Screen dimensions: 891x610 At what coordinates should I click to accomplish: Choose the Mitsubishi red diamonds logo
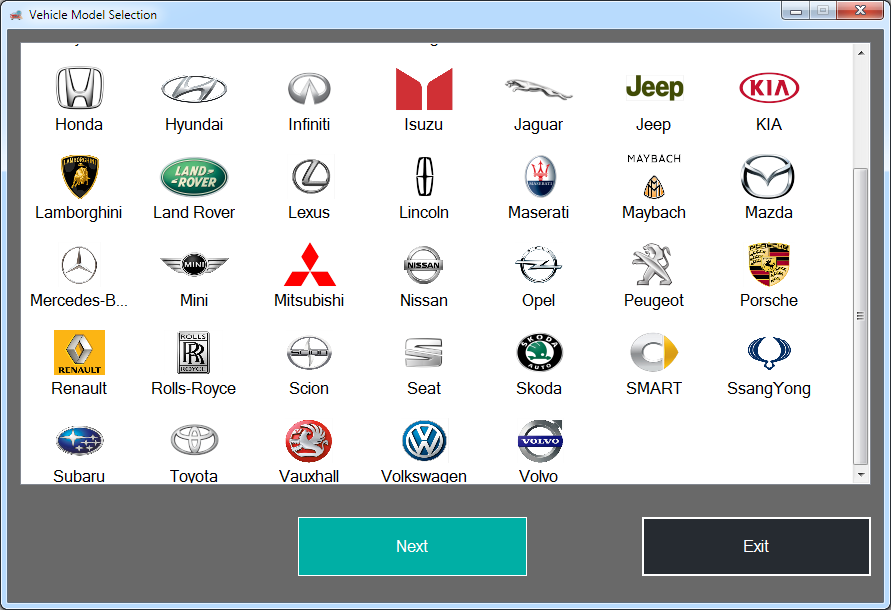(310, 264)
